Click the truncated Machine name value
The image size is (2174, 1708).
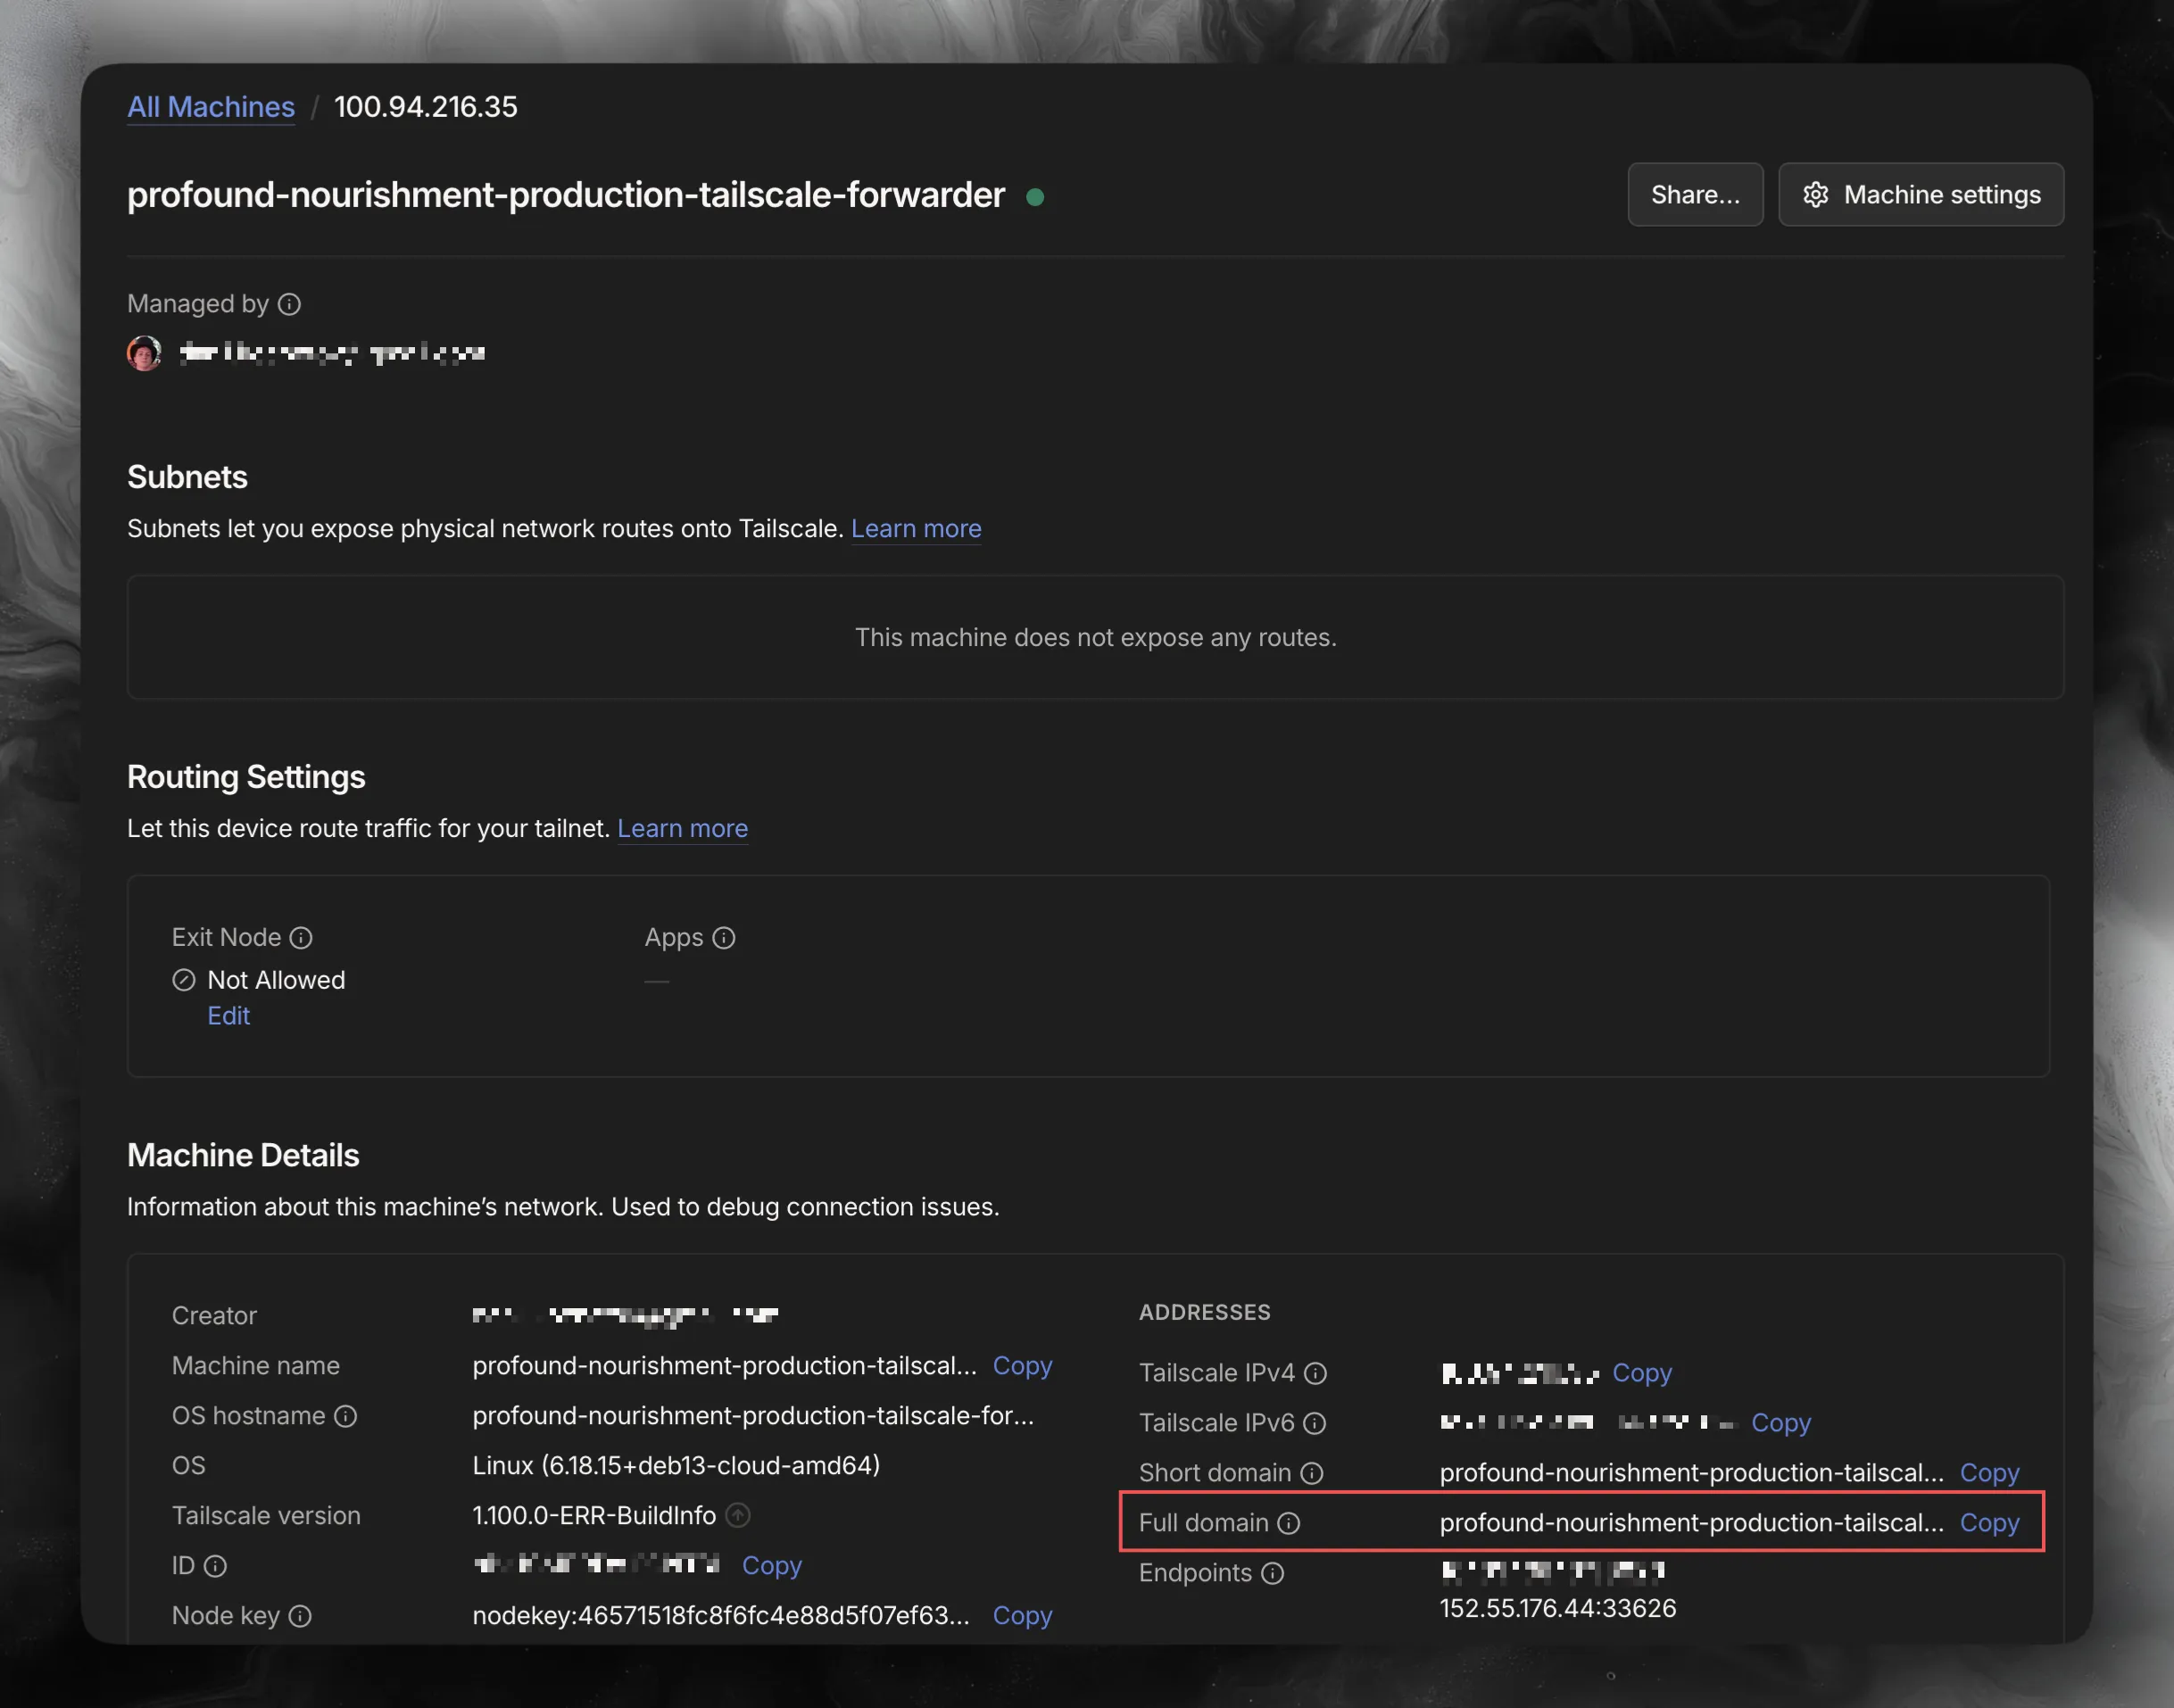[724, 1365]
